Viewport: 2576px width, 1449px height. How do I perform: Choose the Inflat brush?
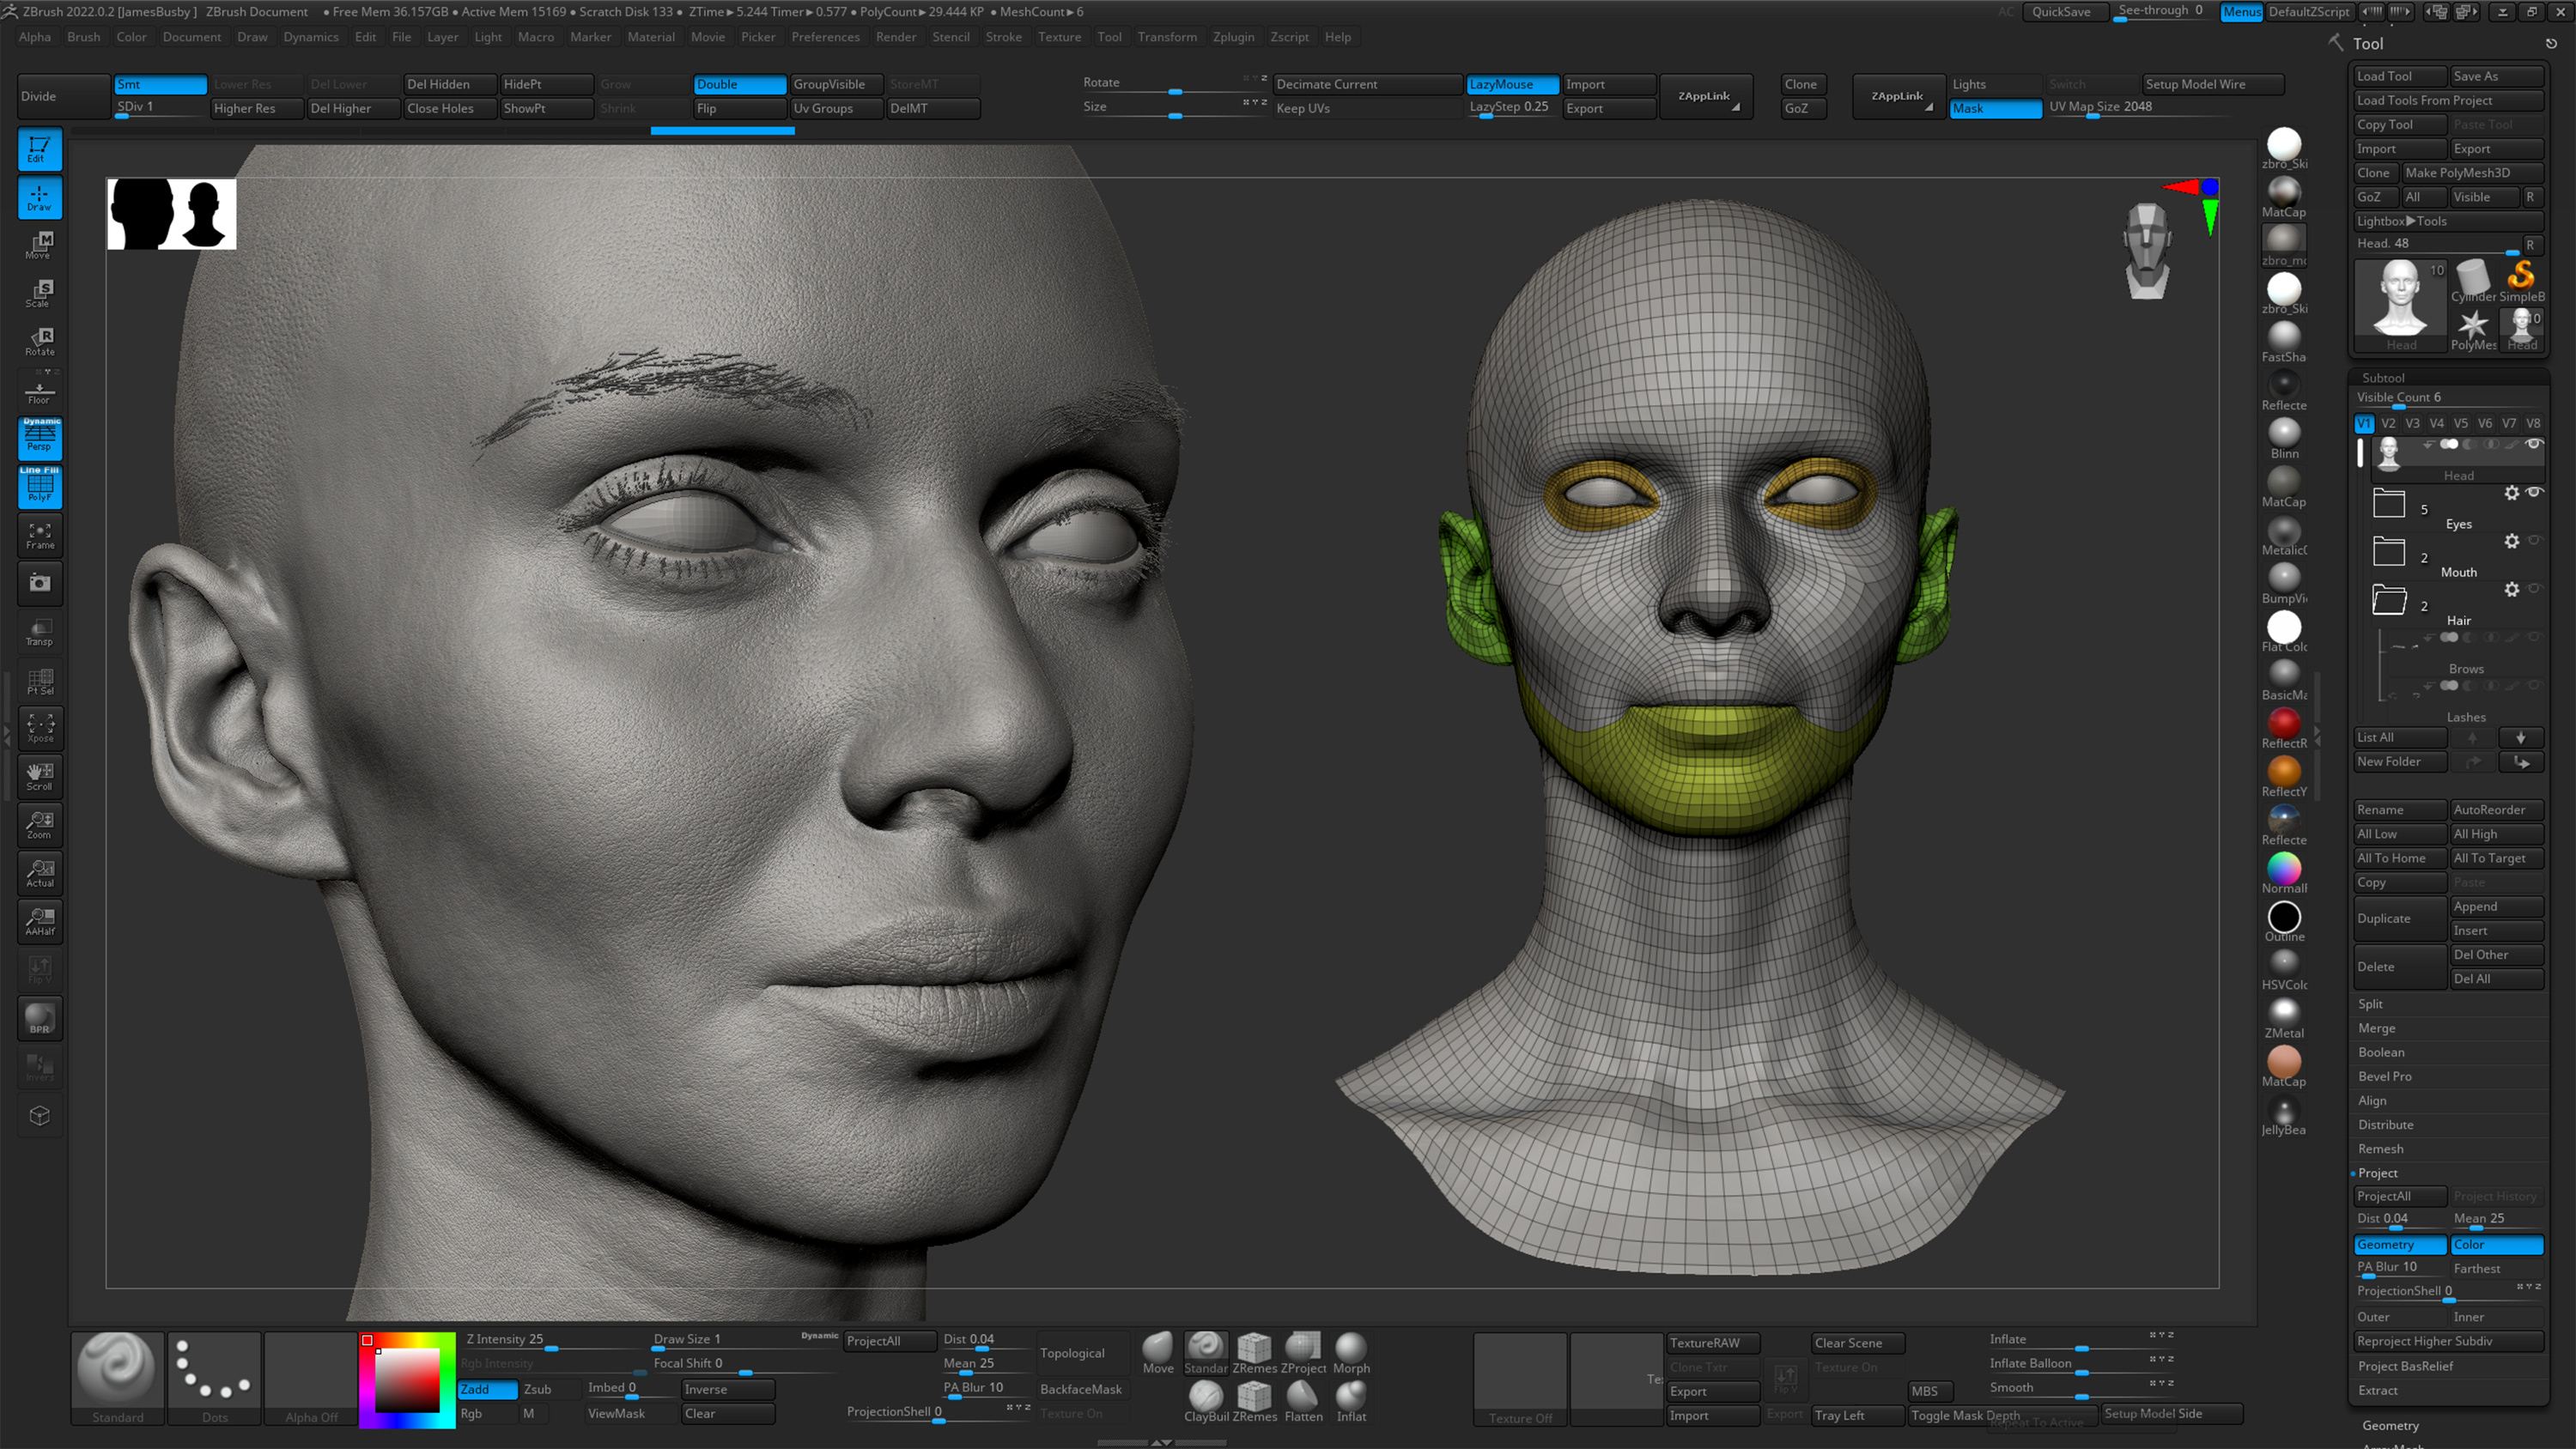1351,1398
